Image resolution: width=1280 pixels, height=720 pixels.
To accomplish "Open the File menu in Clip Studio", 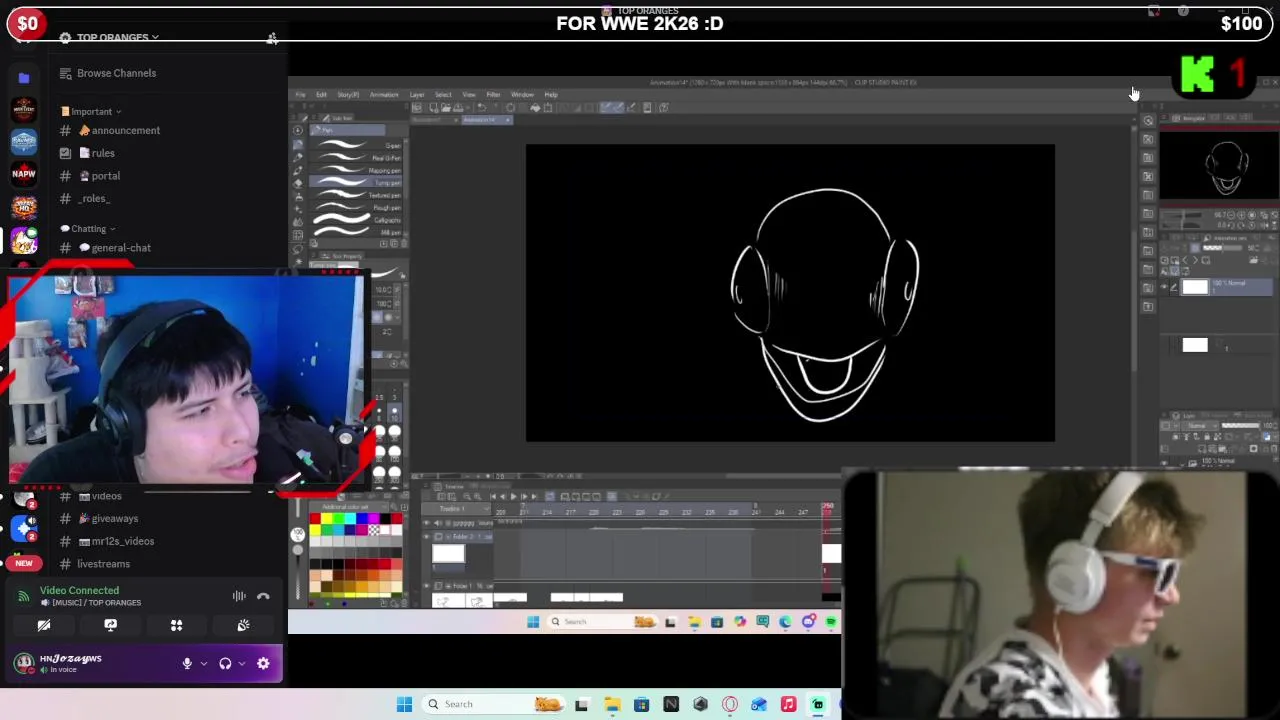I will (300, 95).
